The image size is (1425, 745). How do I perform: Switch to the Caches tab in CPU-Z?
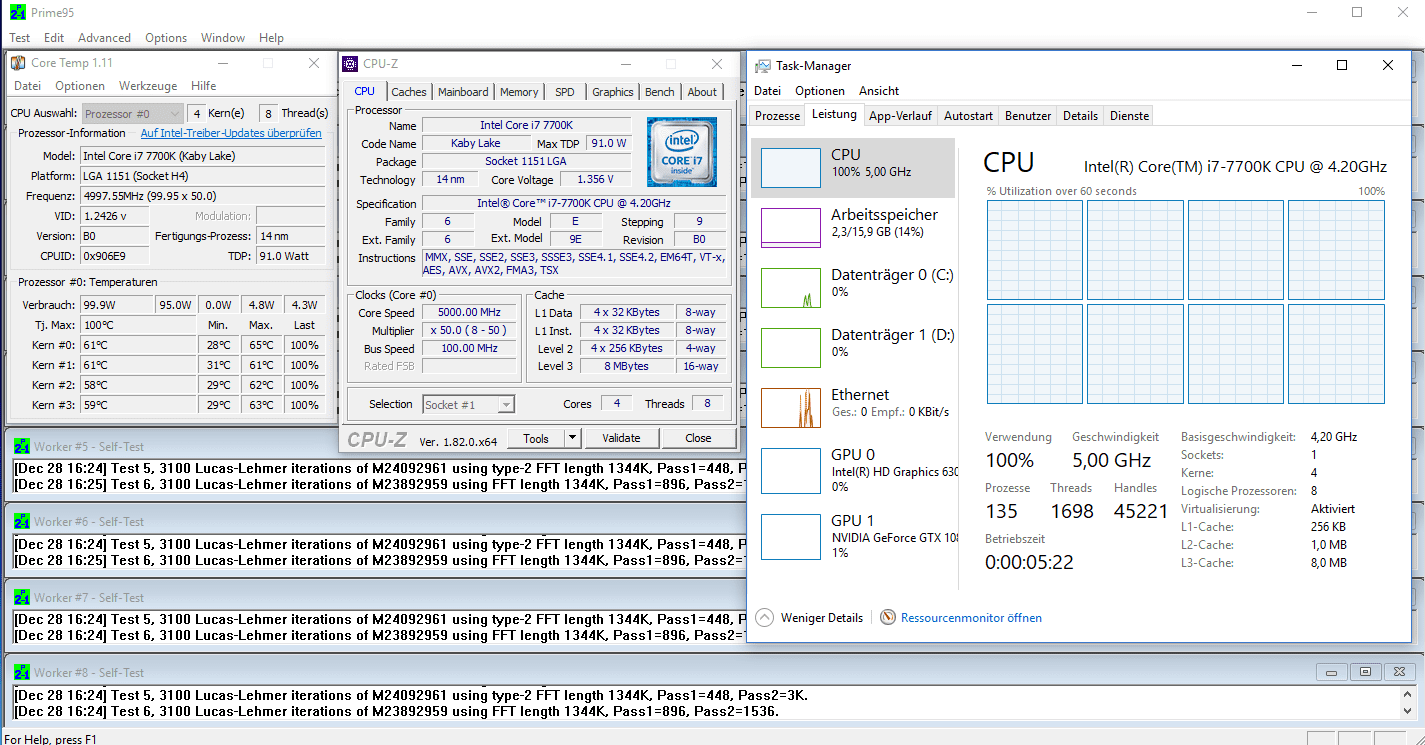408,91
